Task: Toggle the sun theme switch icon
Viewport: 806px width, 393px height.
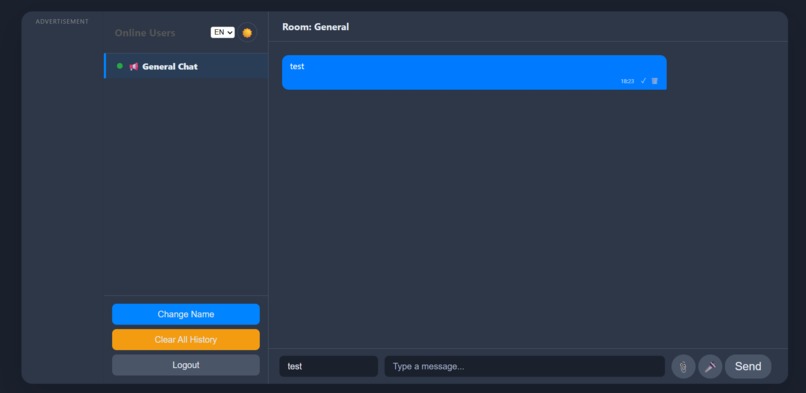Action: click(x=247, y=33)
